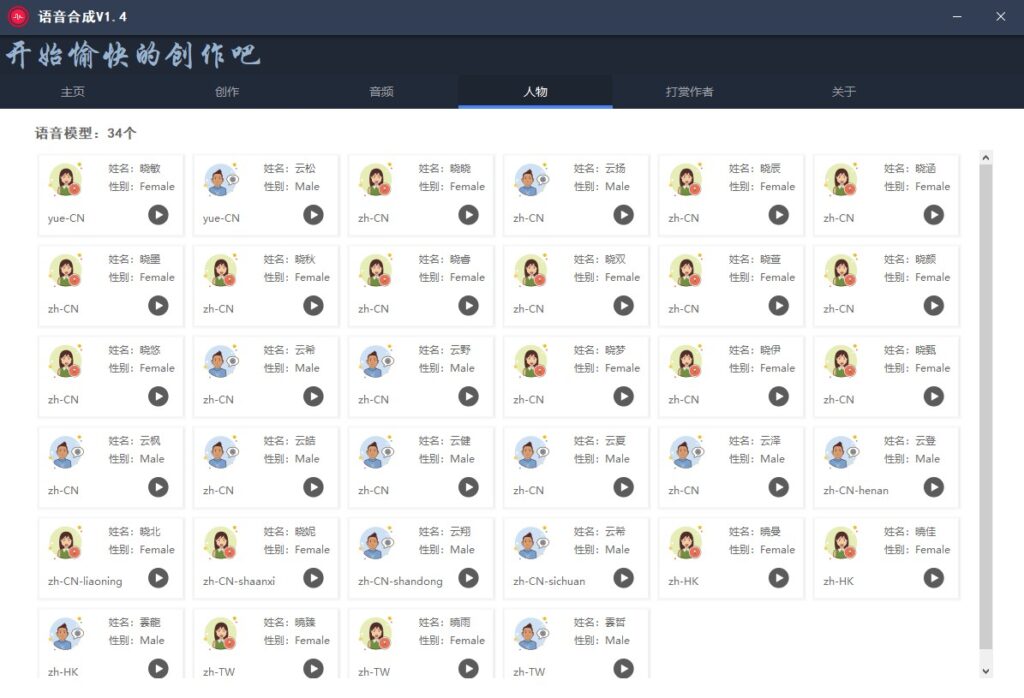The width and height of the screenshot is (1024, 698).
Task: Play the zh-CN-liaoning voice preview
Action: [158, 578]
